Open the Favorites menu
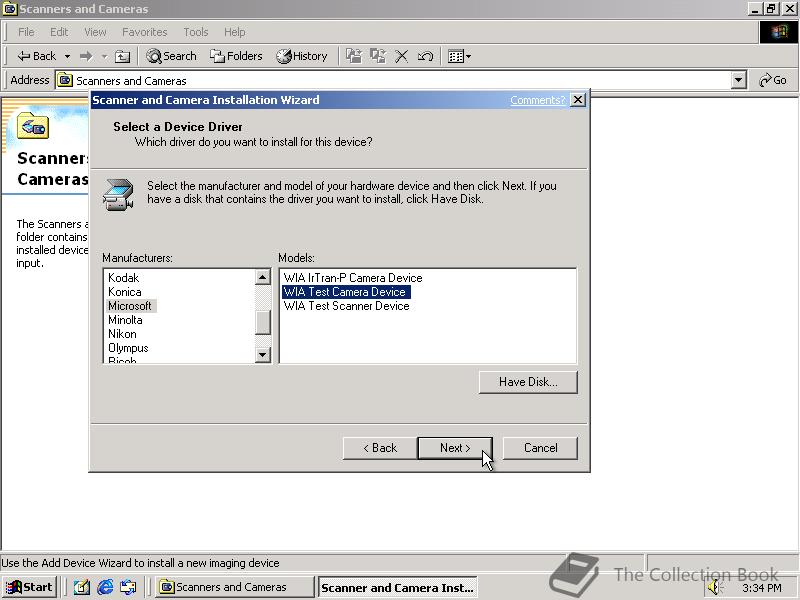800x600 pixels. point(144,32)
